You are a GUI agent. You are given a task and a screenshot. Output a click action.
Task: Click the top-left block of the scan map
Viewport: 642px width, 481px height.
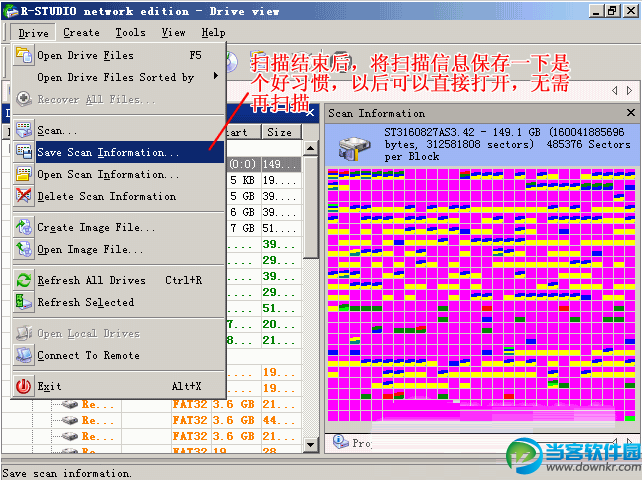tap(333, 174)
